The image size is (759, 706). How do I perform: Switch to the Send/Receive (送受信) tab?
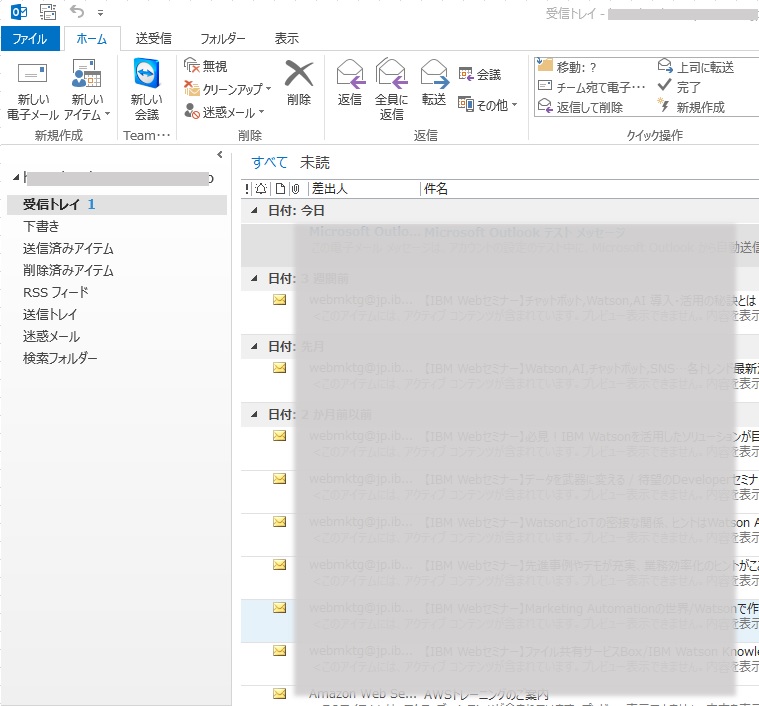pos(153,38)
